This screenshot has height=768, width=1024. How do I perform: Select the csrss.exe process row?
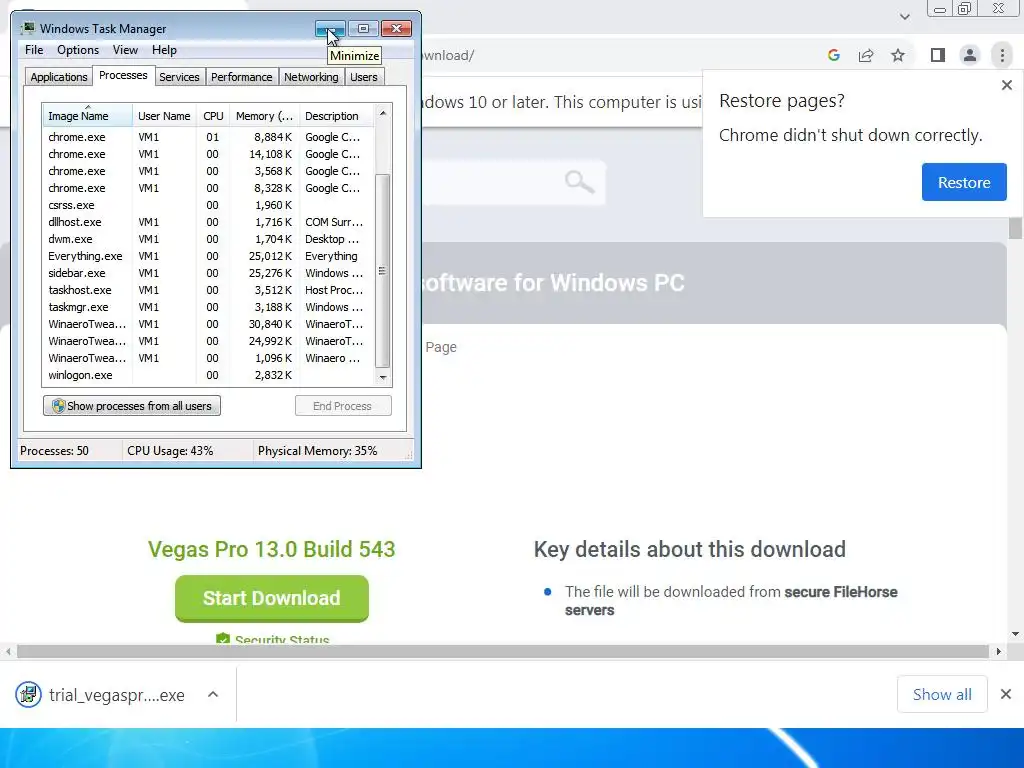click(x=208, y=205)
